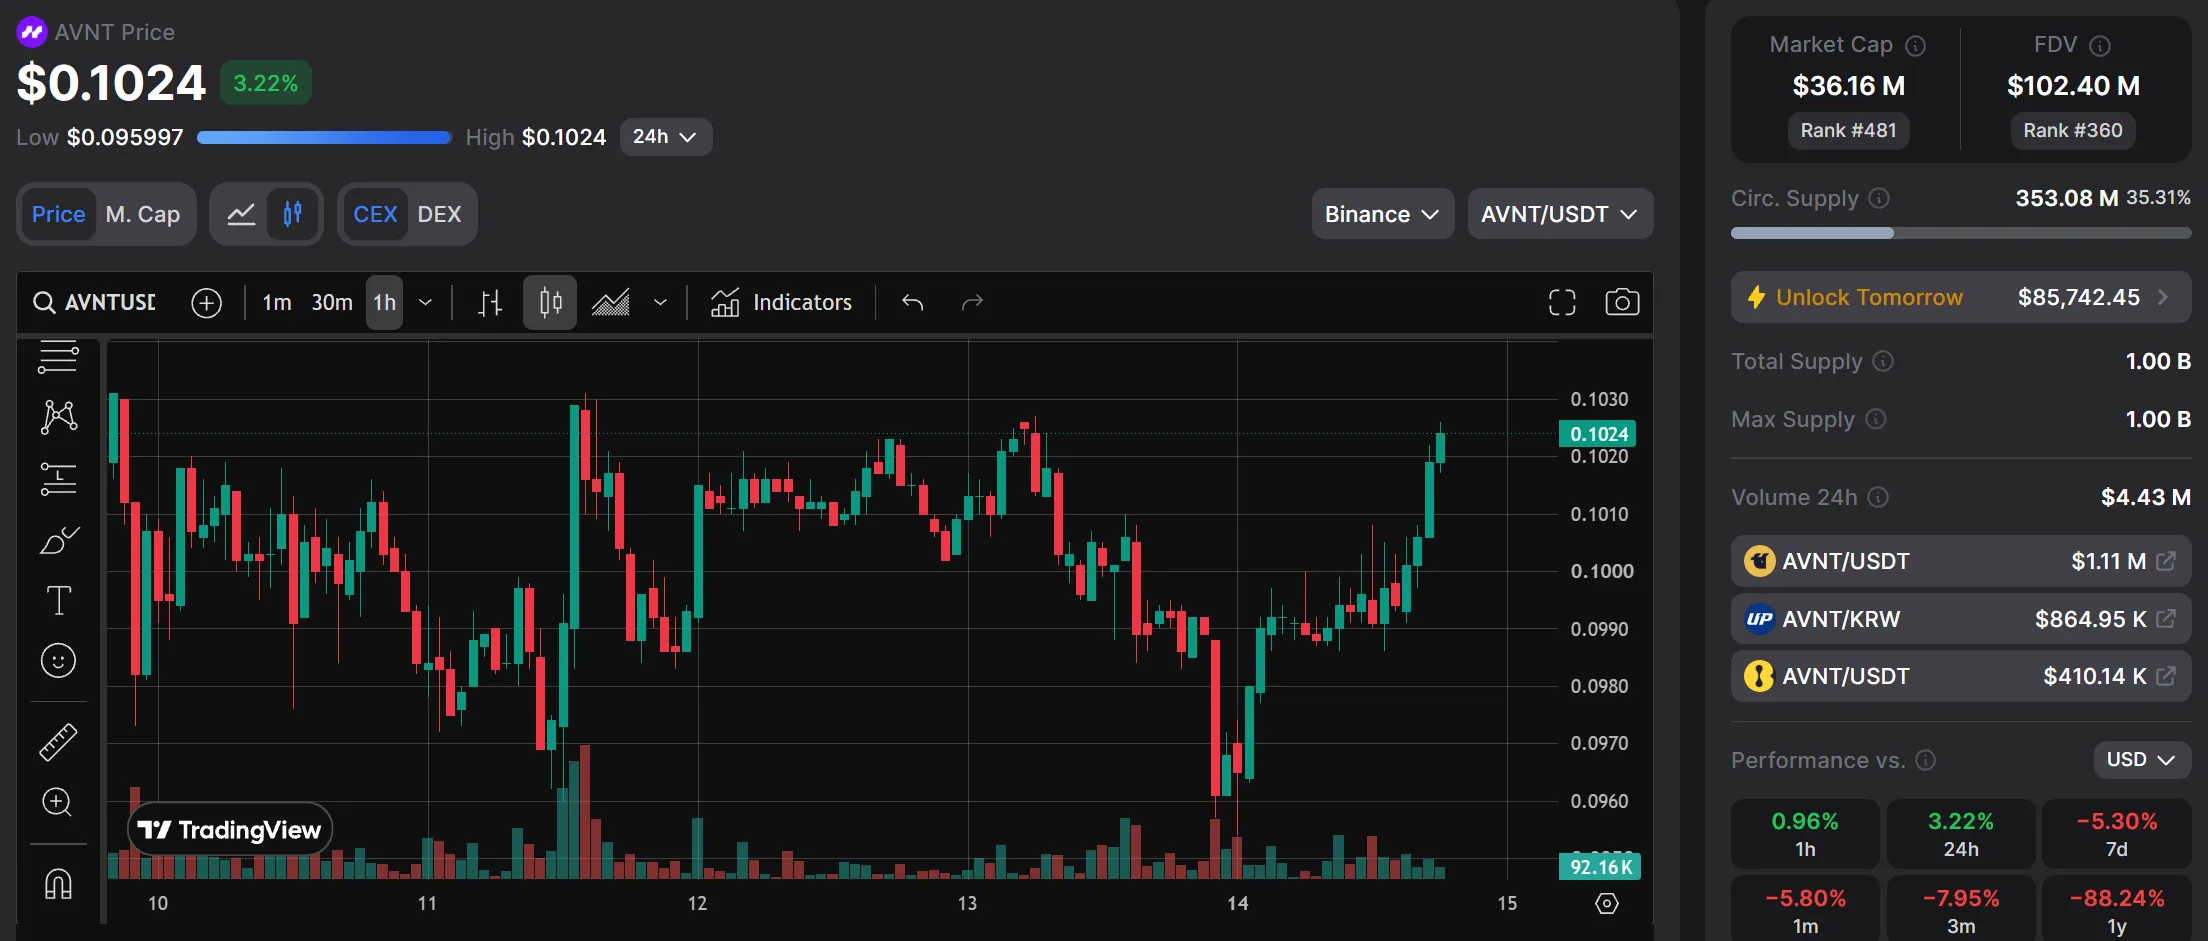The width and height of the screenshot is (2208, 941).
Task: Switch to M. Cap view
Action: coord(143,214)
